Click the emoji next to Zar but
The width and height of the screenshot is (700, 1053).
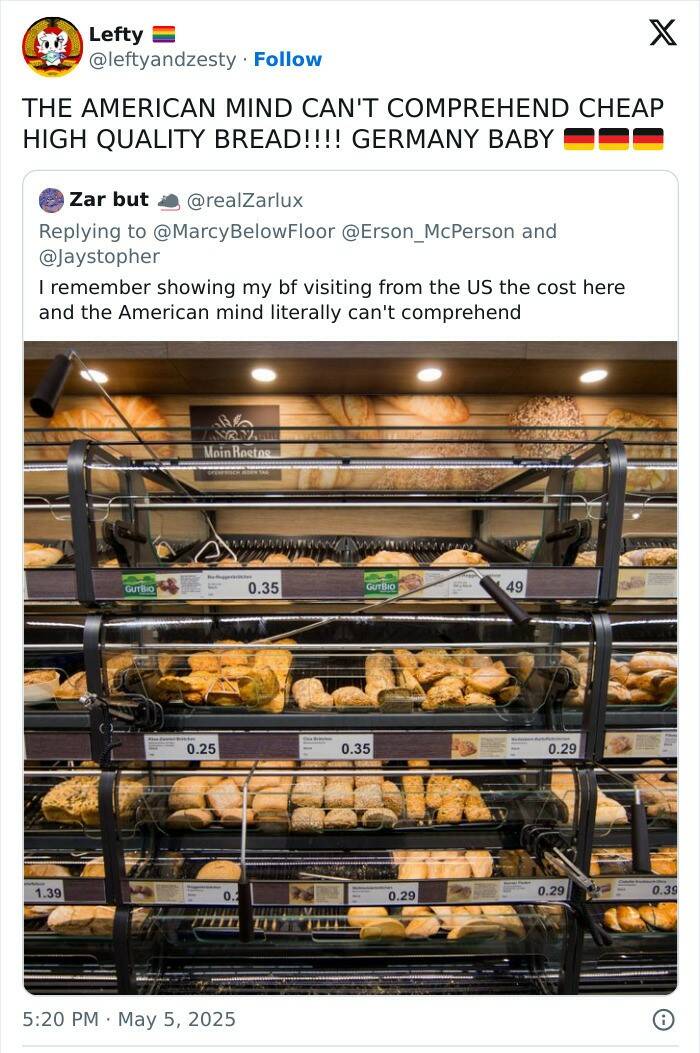(168, 201)
